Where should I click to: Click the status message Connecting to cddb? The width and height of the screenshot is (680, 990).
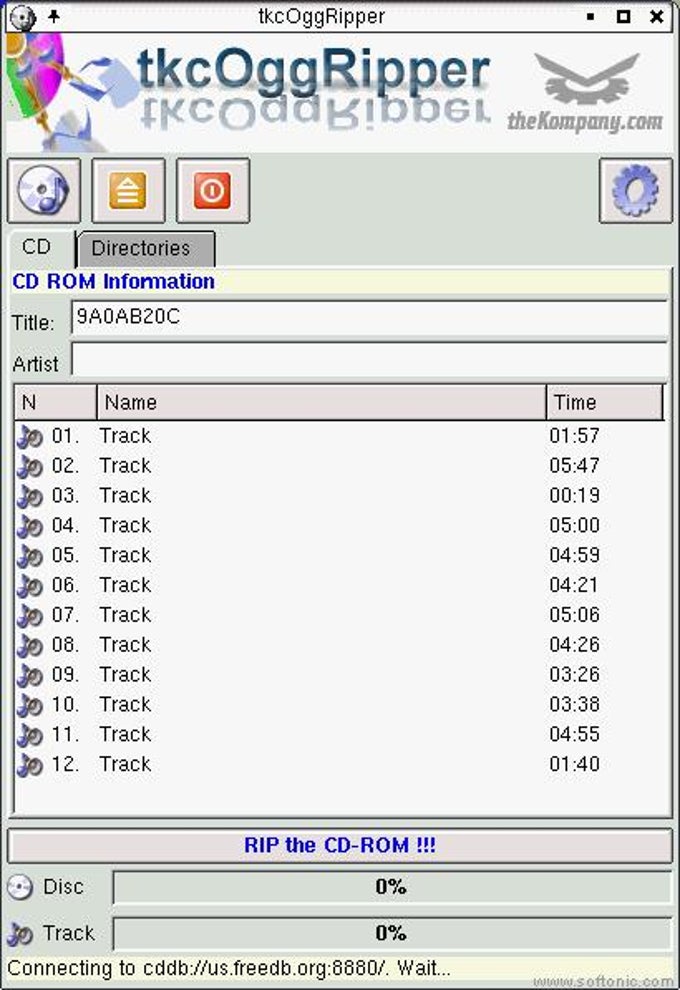(x=229, y=968)
